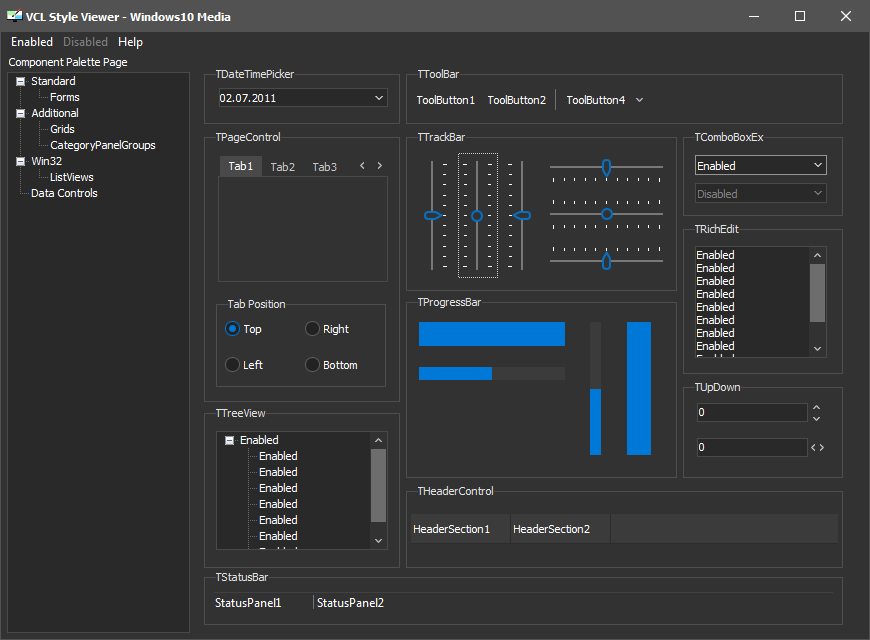870x640 pixels.
Task: Select the Forms item in the palette tree
Action: (64, 98)
